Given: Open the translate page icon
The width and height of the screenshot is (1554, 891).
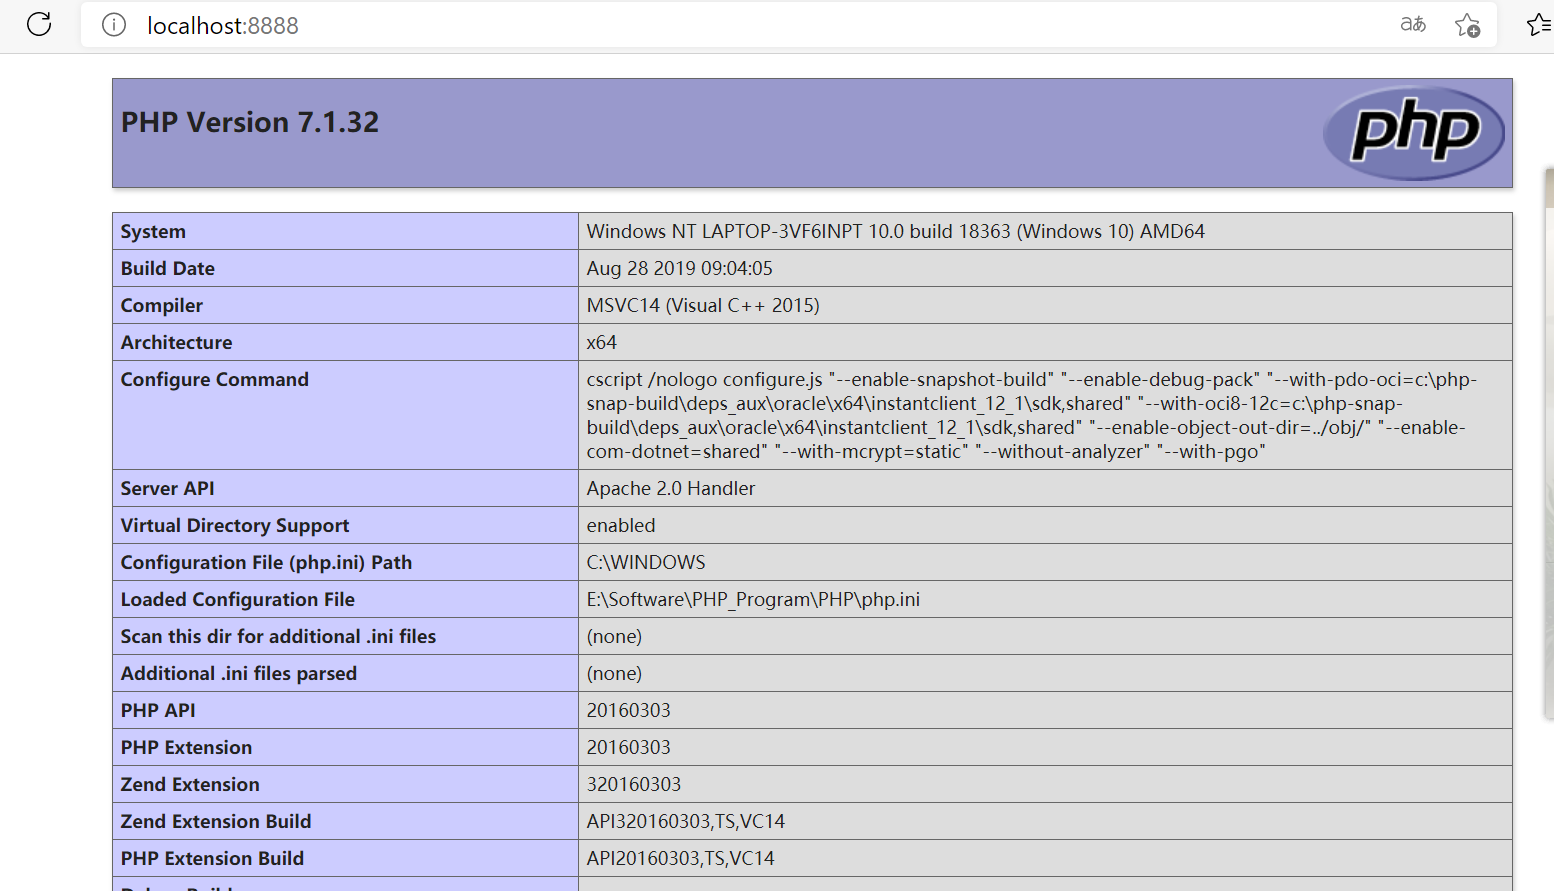Looking at the screenshot, I should (1413, 24).
